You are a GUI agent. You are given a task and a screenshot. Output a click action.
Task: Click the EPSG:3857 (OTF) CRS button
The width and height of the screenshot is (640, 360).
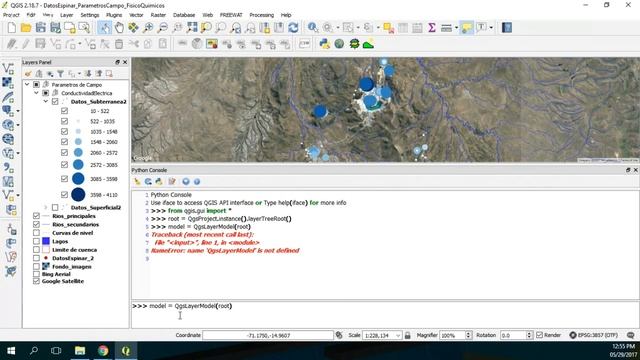point(594,335)
